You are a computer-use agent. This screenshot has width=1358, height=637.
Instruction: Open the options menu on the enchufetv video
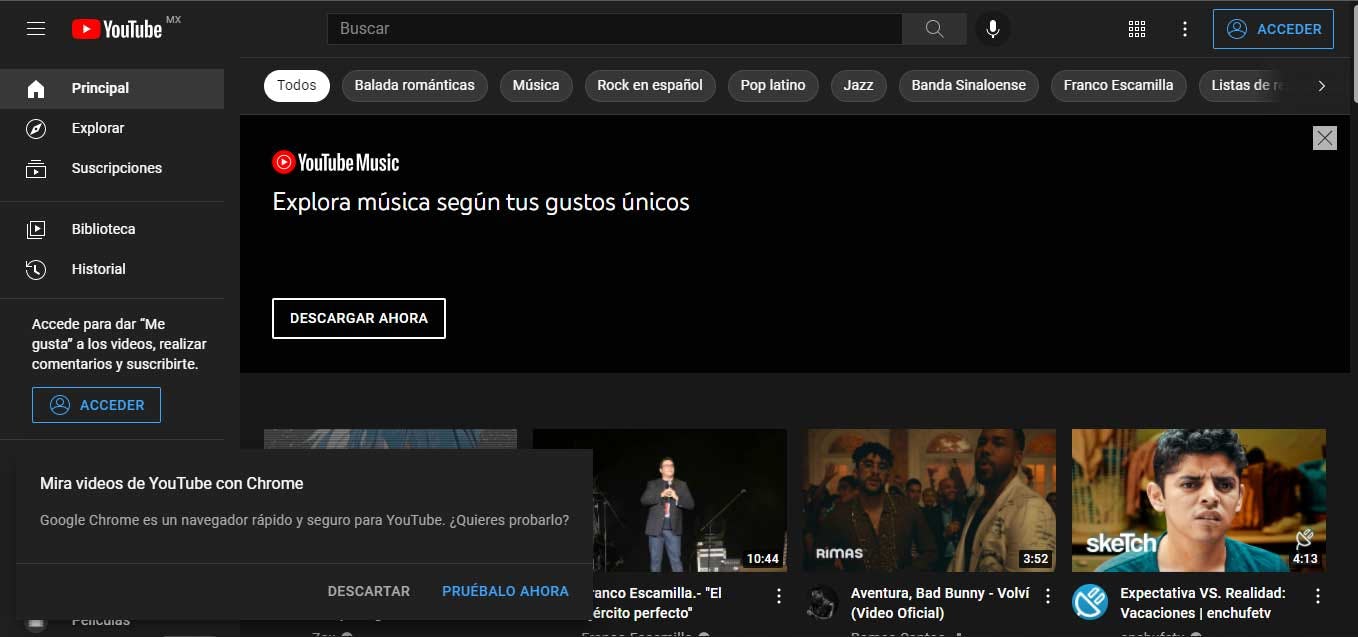coord(1317,594)
